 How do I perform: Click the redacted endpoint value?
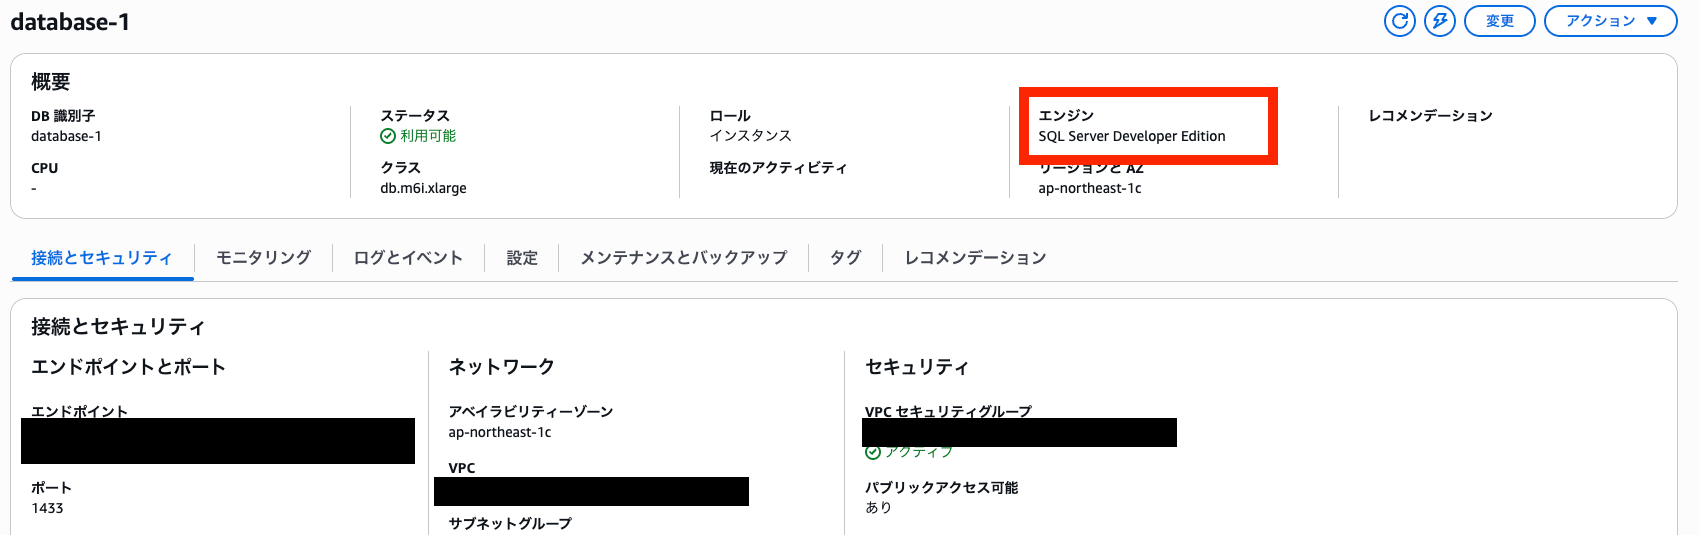pyautogui.click(x=218, y=441)
